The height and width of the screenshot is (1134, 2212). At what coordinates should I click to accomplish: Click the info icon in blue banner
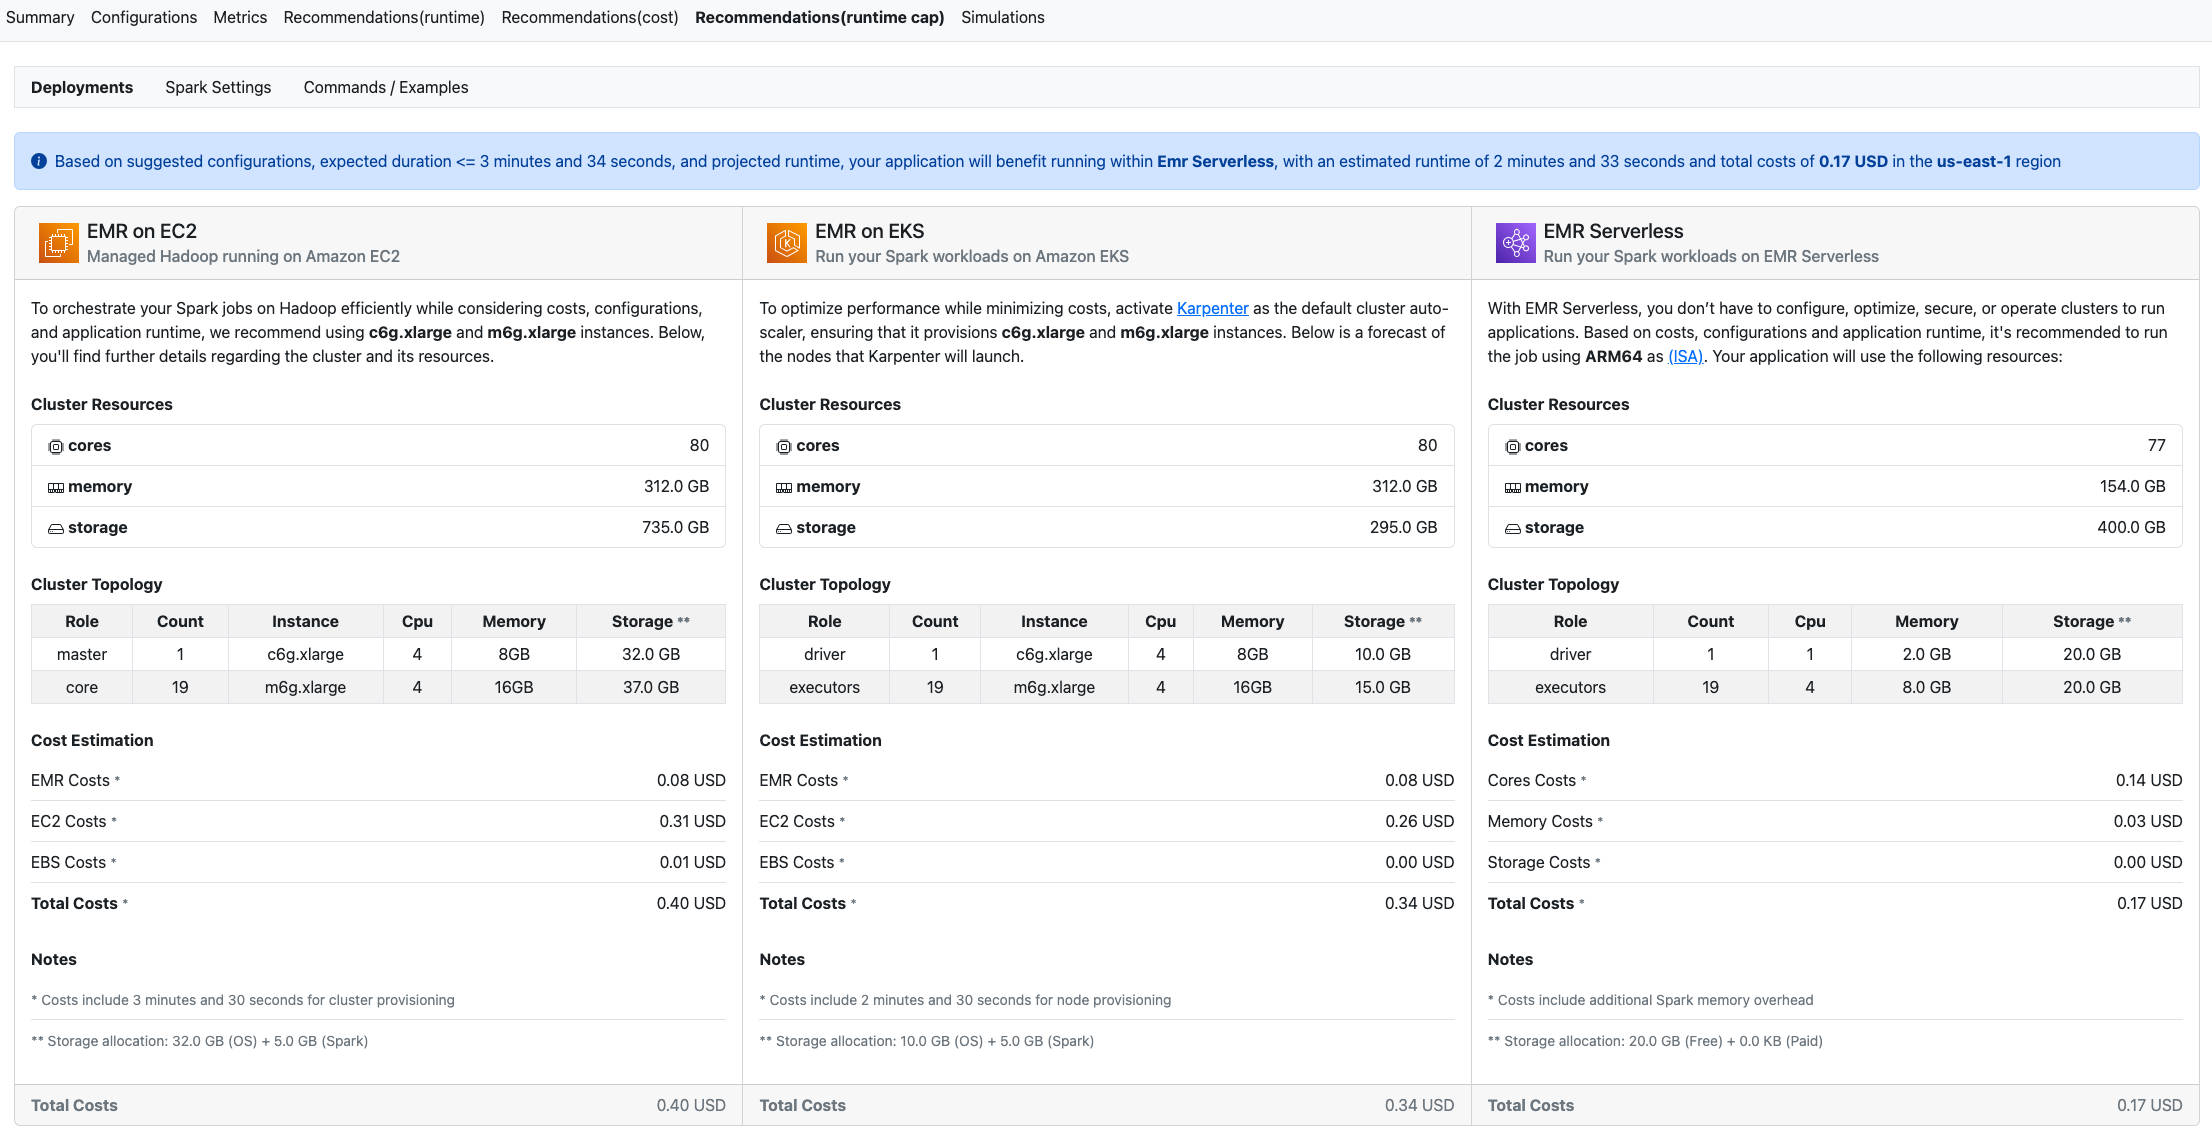(x=39, y=161)
